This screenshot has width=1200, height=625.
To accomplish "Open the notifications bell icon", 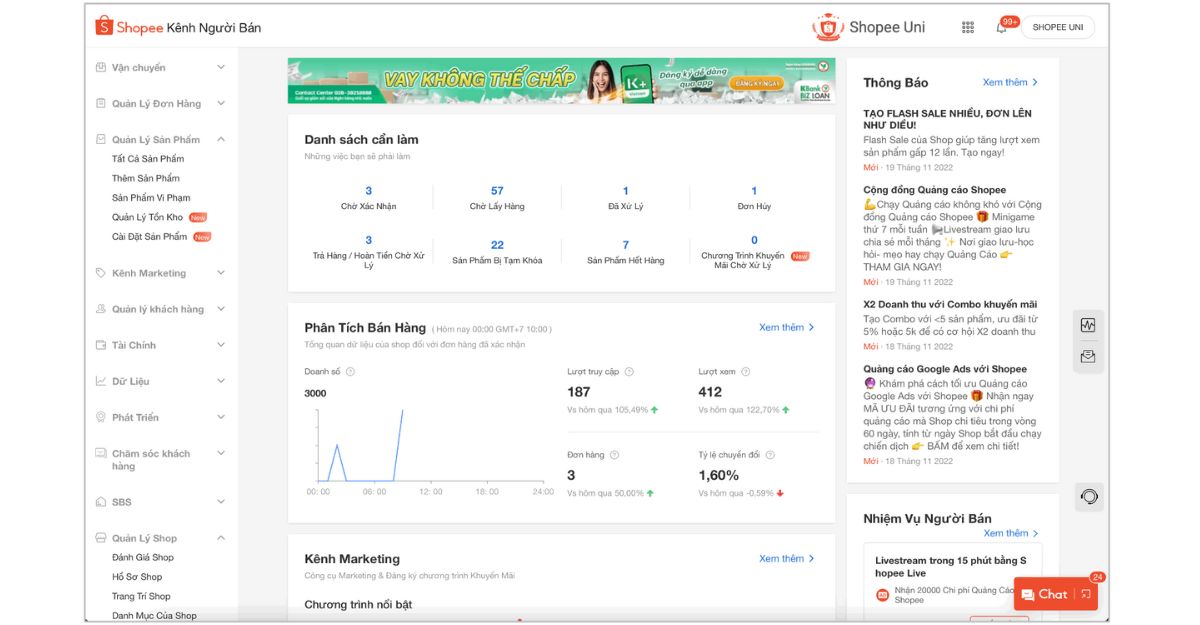I will (x=1001, y=27).
